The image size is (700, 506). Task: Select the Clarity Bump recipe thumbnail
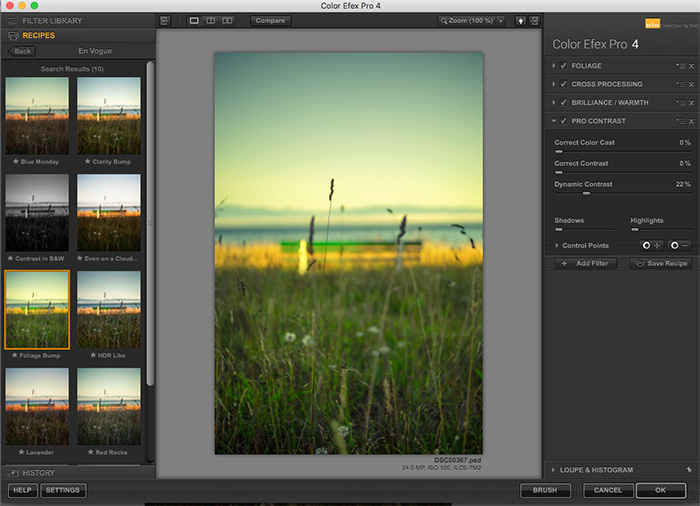tap(109, 116)
